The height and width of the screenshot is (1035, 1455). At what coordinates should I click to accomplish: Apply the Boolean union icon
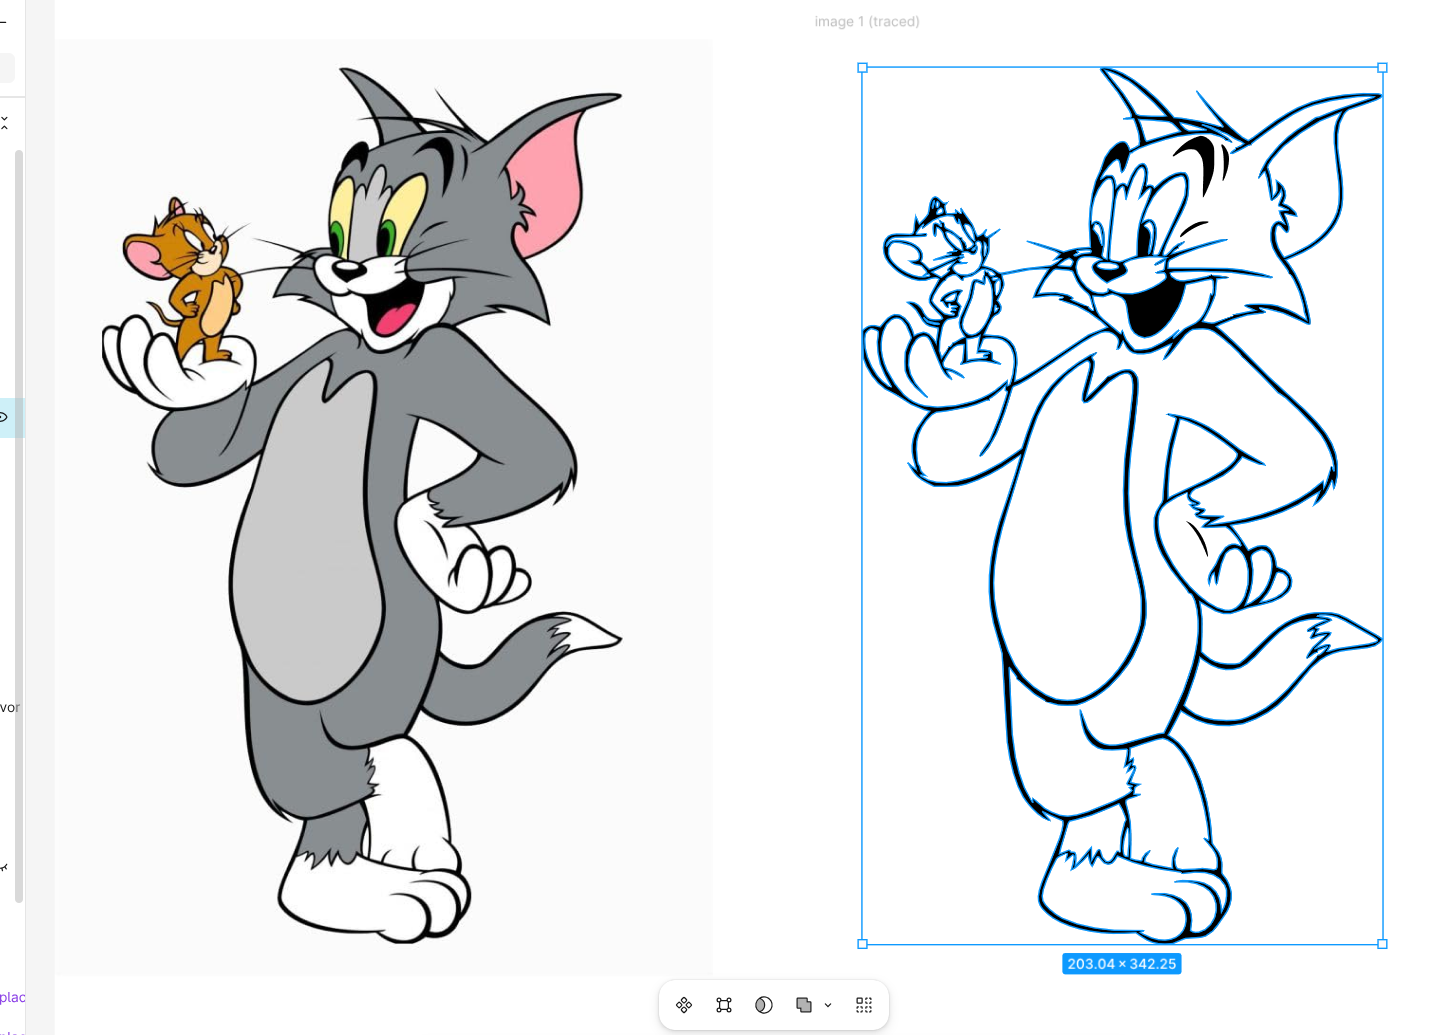click(804, 1005)
